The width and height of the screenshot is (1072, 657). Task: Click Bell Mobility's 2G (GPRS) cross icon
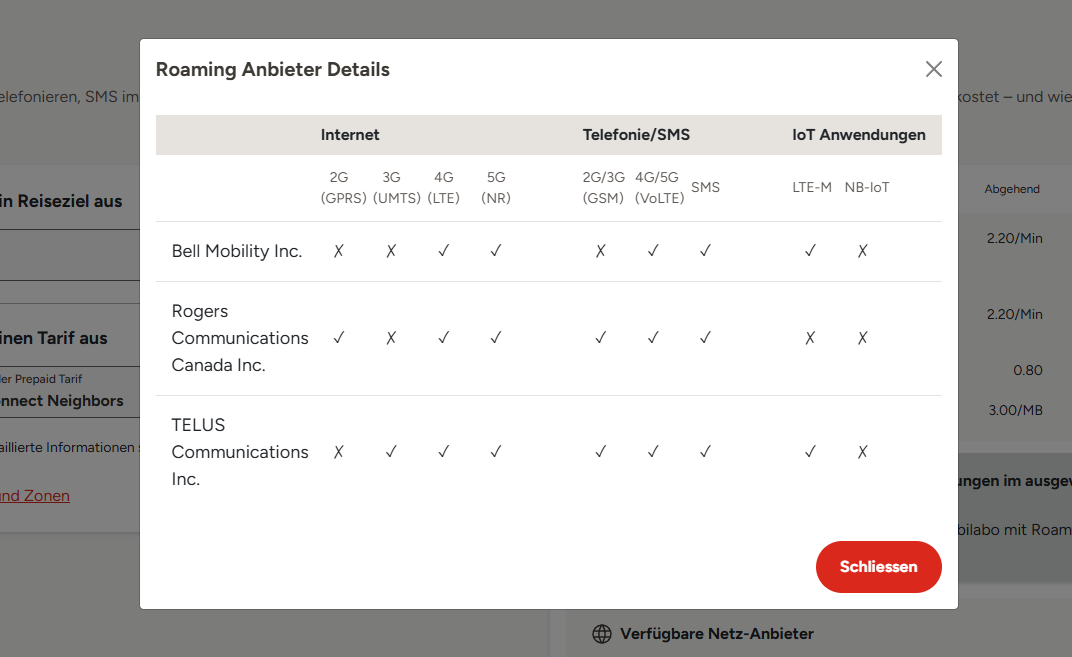339,251
